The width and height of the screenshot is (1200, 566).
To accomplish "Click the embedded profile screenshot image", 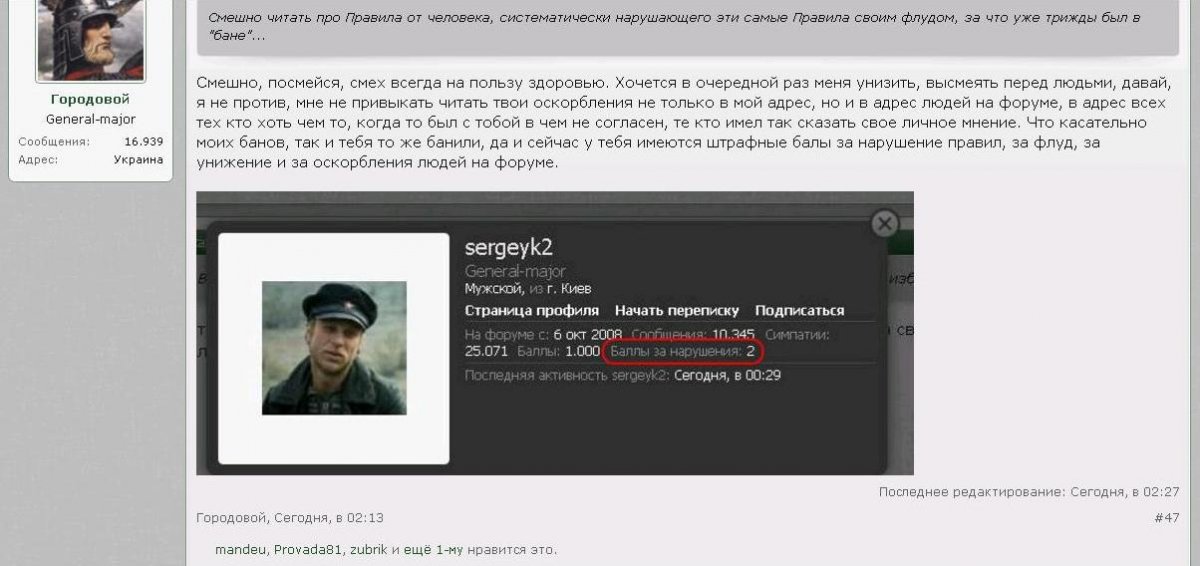I will coord(555,333).
